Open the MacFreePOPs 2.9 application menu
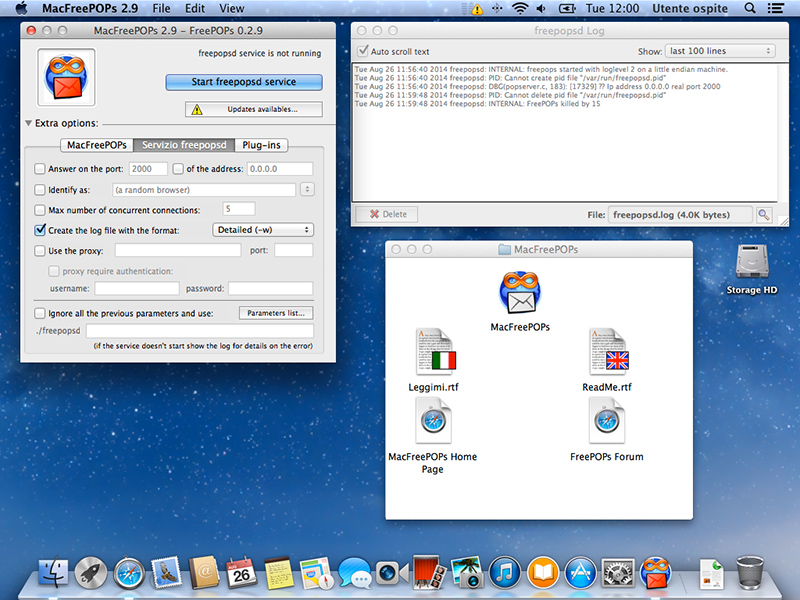The width and height of the screenshot is (800, 600). [x=90, y=8]
